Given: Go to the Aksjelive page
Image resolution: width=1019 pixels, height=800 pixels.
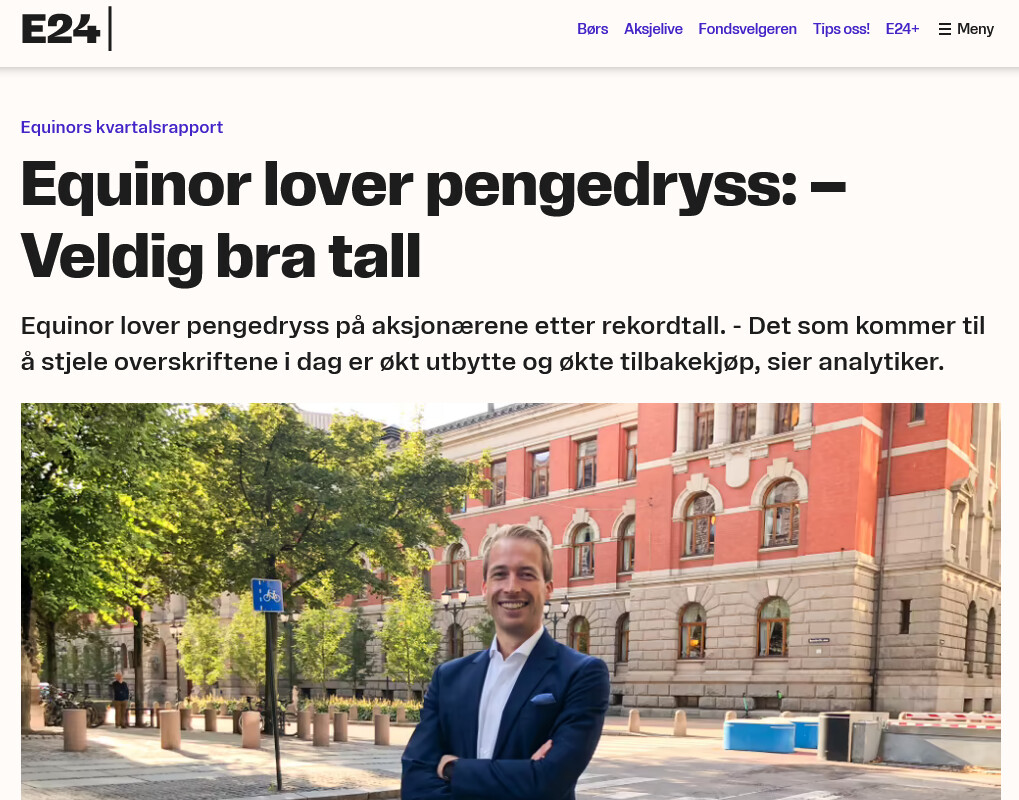Looking at the screenshot, I should [652, 29].
